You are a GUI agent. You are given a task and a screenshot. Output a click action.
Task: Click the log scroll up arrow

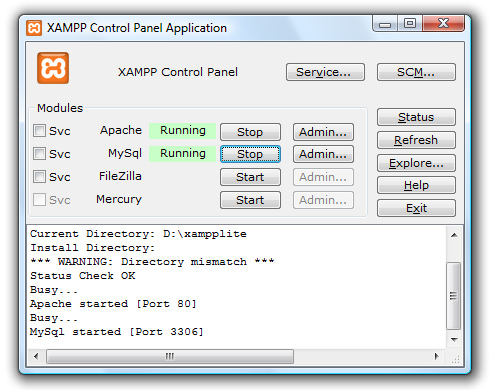tap(454, 235)
